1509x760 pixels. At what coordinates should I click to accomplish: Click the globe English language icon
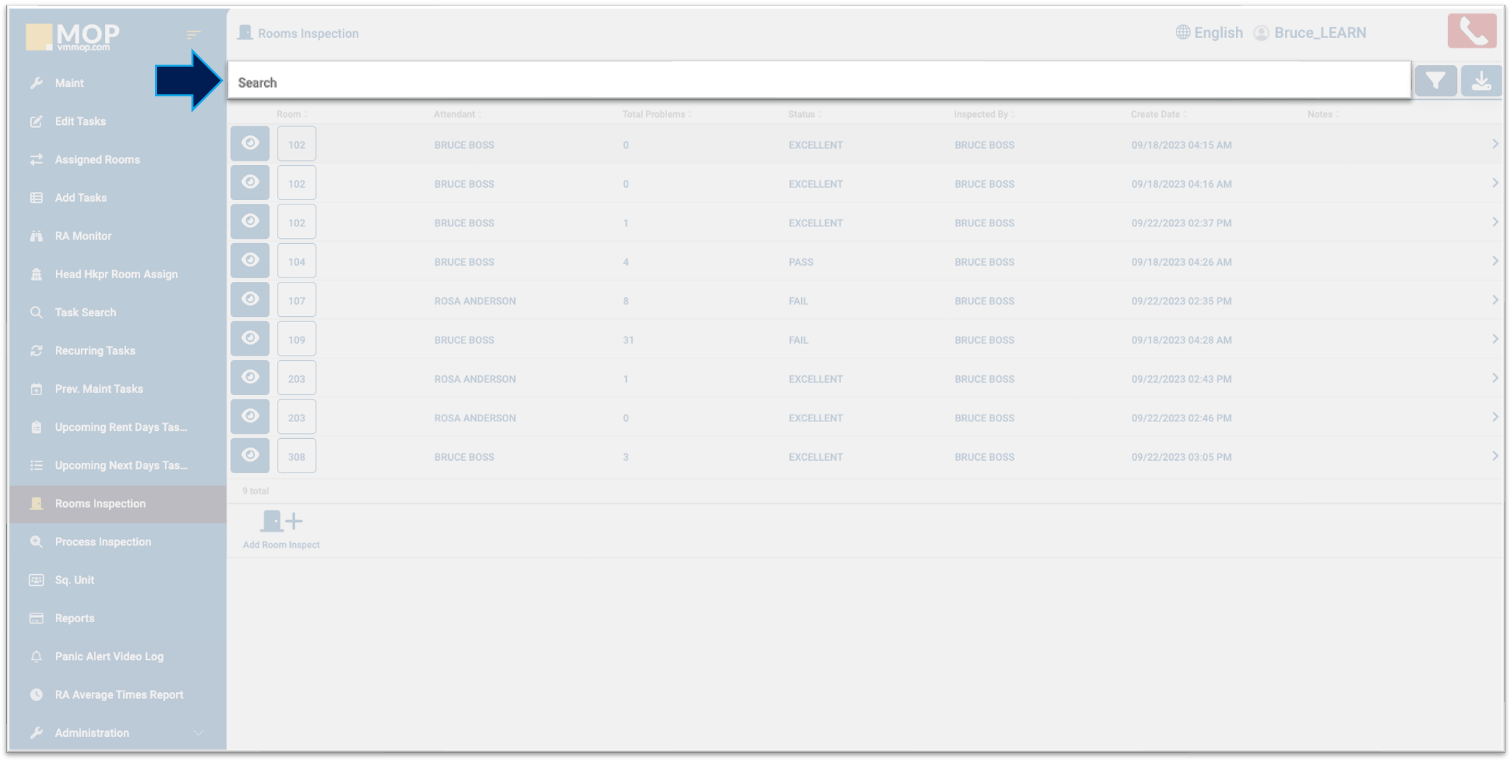[1183, 33]
